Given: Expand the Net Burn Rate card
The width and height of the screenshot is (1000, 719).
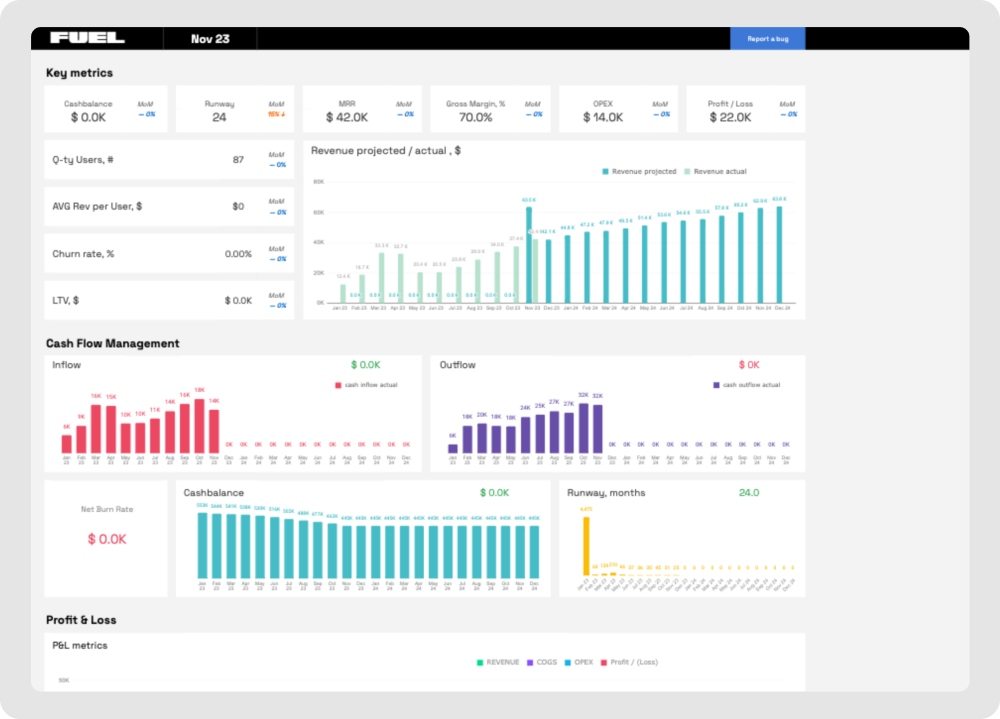Looking at the screenshot, I should click(x=106, y=537).
